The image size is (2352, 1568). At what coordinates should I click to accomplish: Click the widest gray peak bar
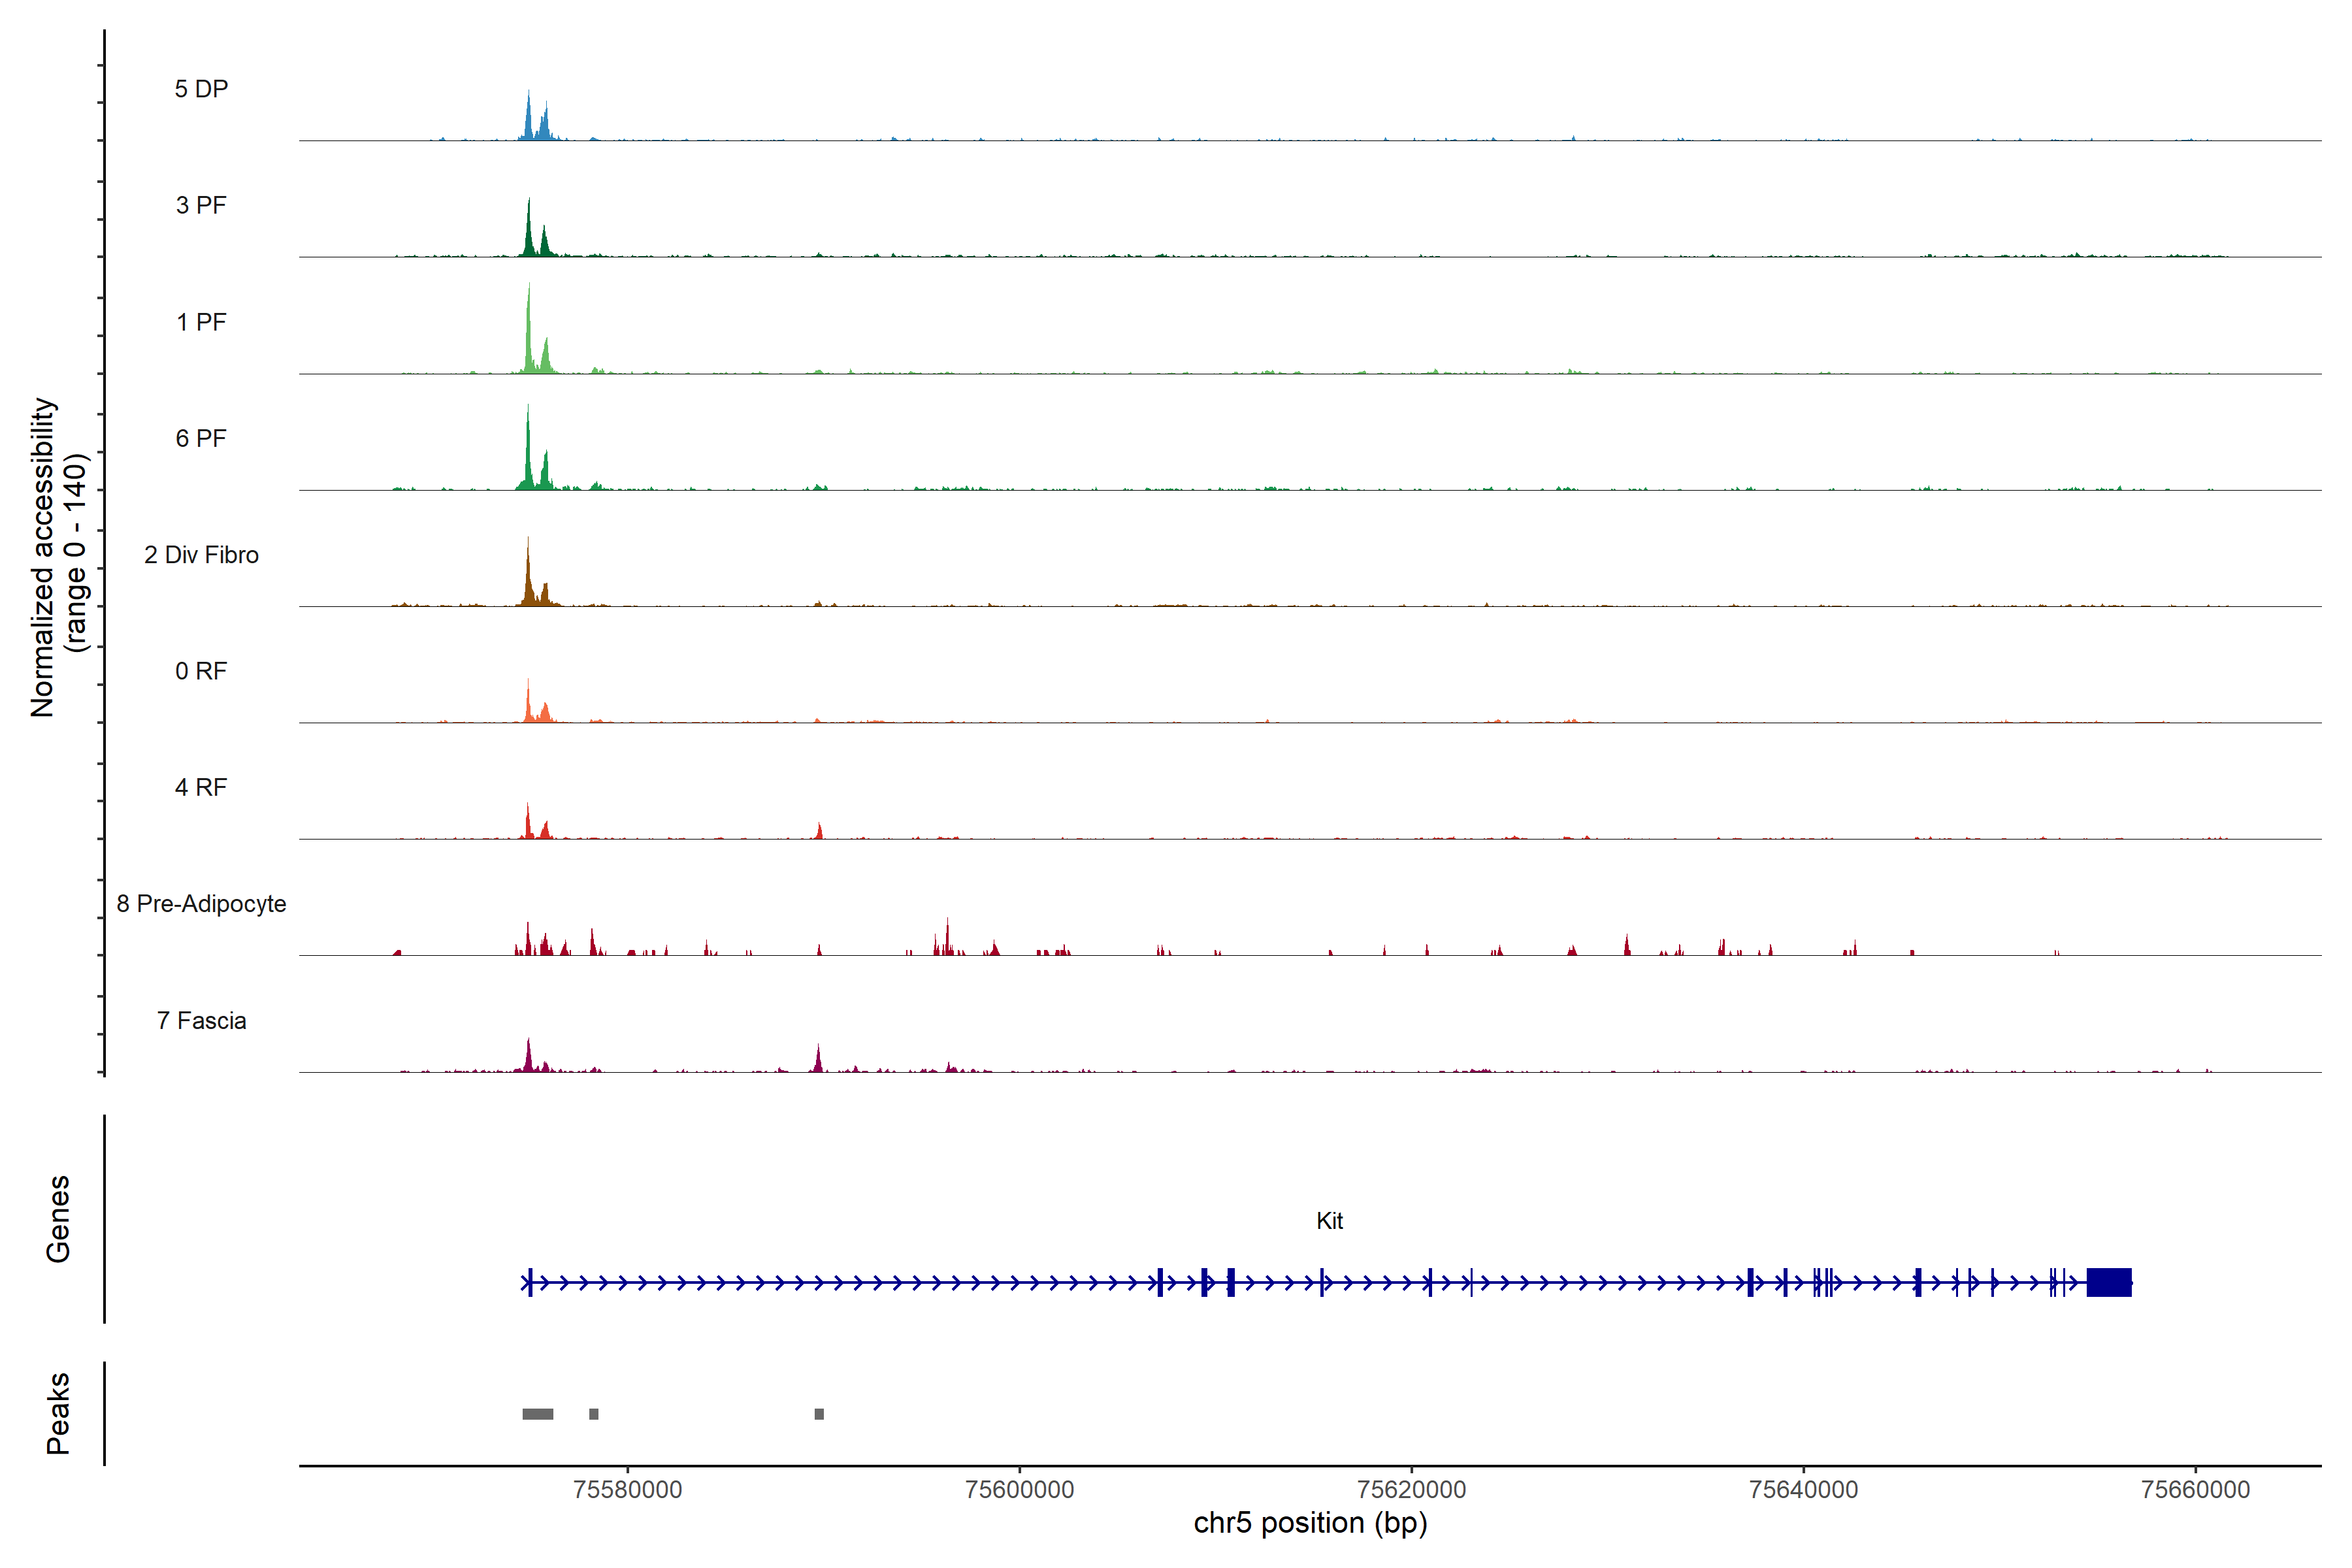[538, 1414]
